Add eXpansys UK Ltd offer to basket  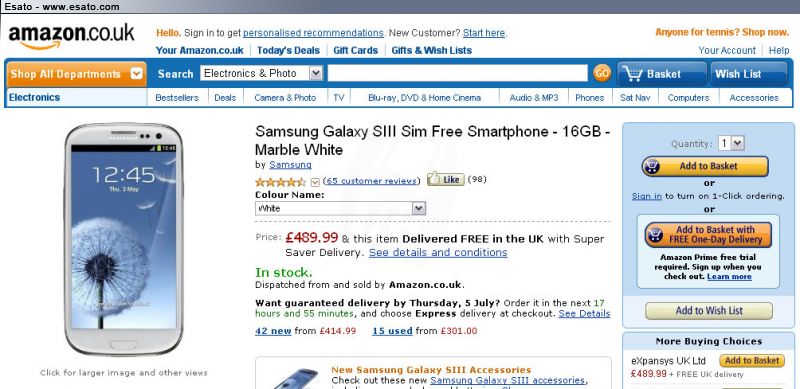[x=752, y=360]
